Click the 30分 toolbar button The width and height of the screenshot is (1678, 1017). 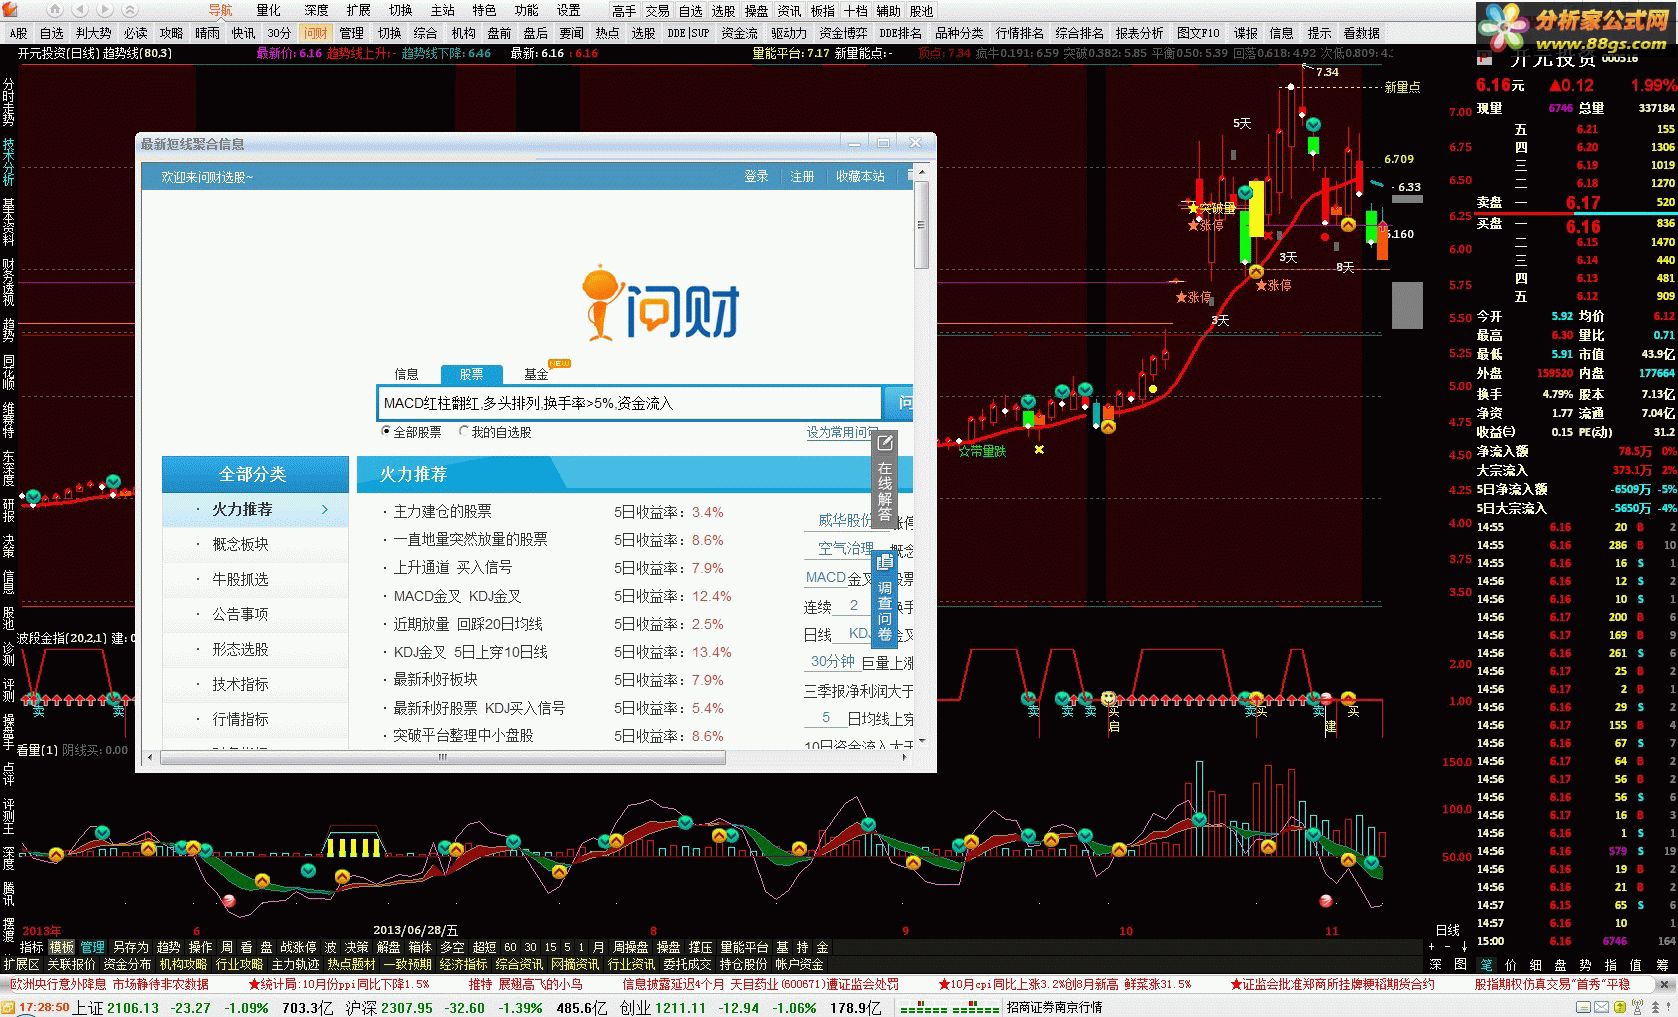click(x=279, y=33)
